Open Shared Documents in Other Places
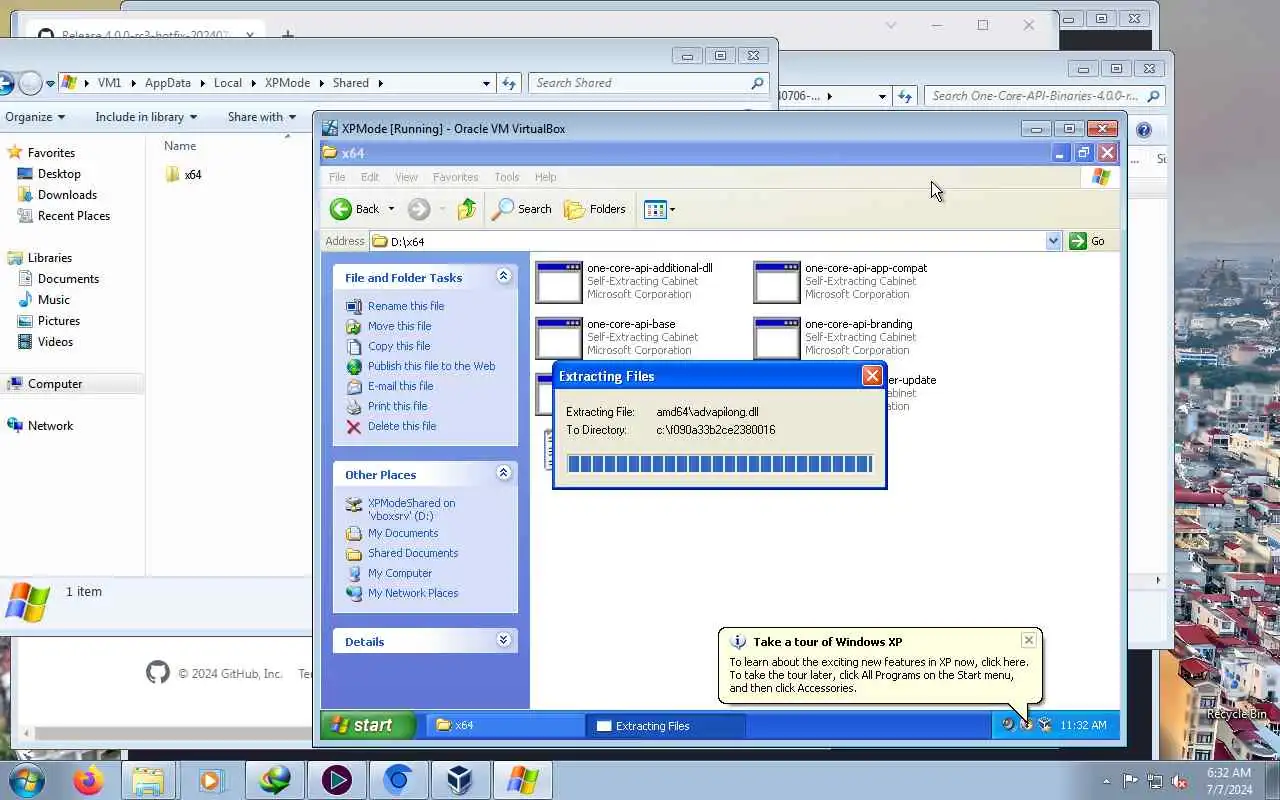 pyautogui.click(x=413, y=553)
